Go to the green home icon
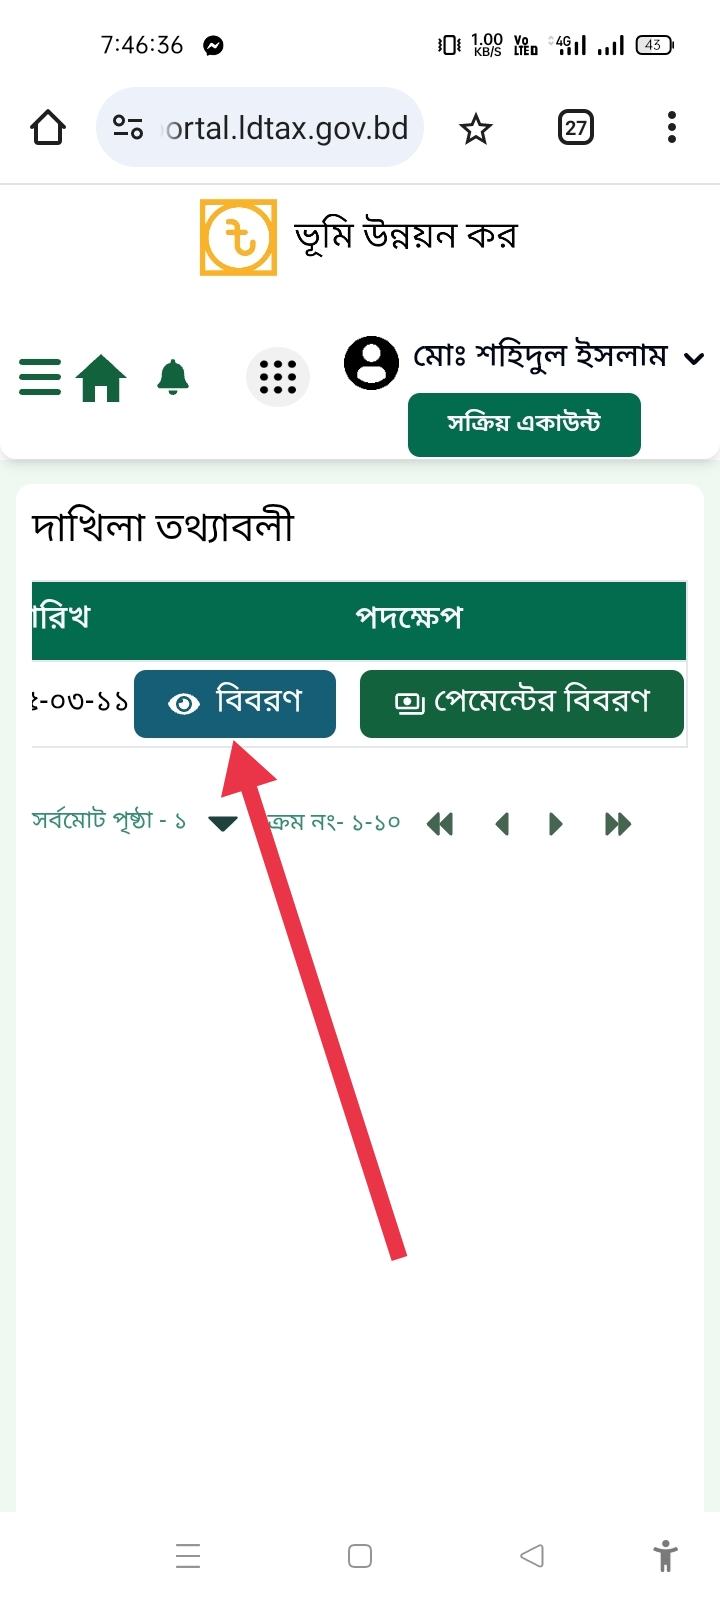The height and width of the screenshot is (1600, 720). click(x=102, y=378)
